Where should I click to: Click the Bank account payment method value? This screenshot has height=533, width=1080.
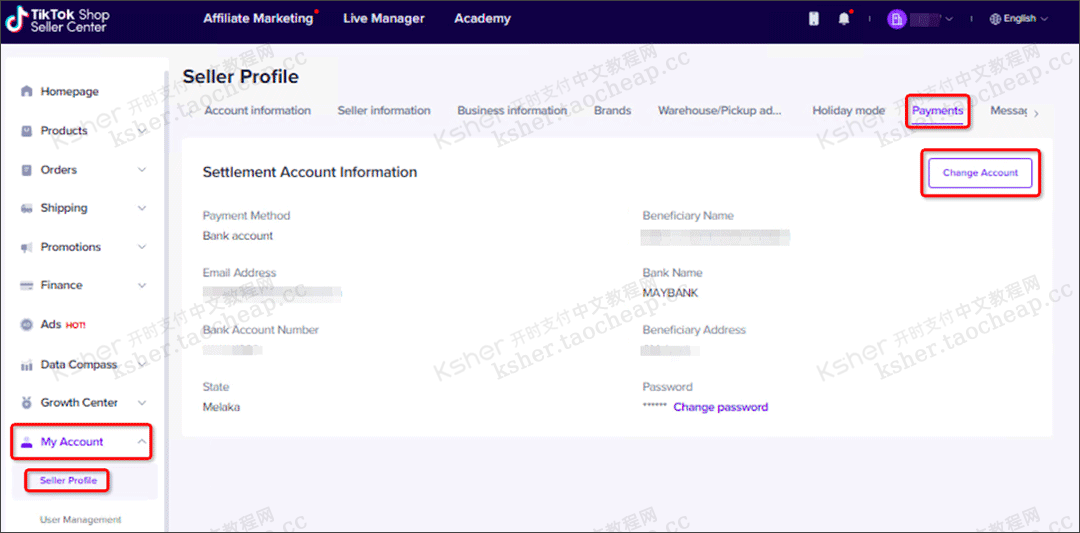point(238,236)
